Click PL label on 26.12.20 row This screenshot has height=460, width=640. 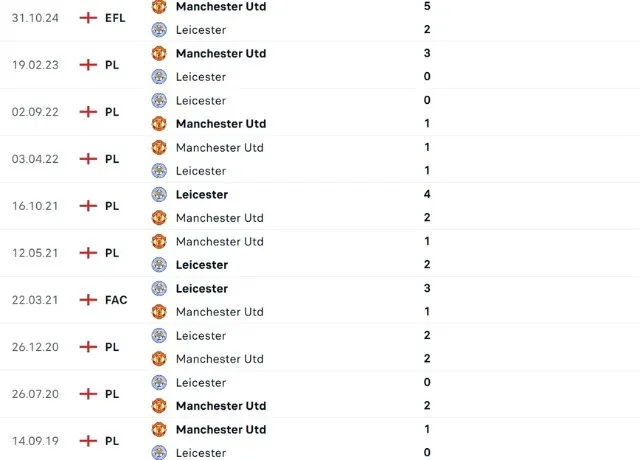[x=112, y=347]
